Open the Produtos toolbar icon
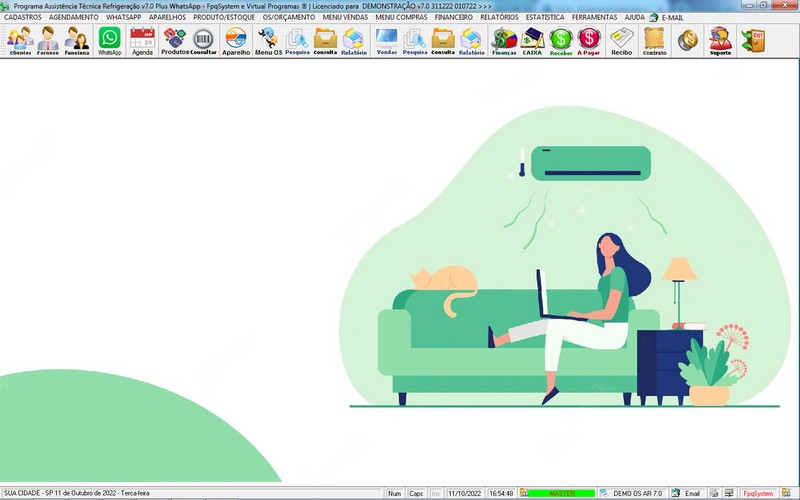The height and width of the screenshot is (500, 800). click(x=175, y=40)
